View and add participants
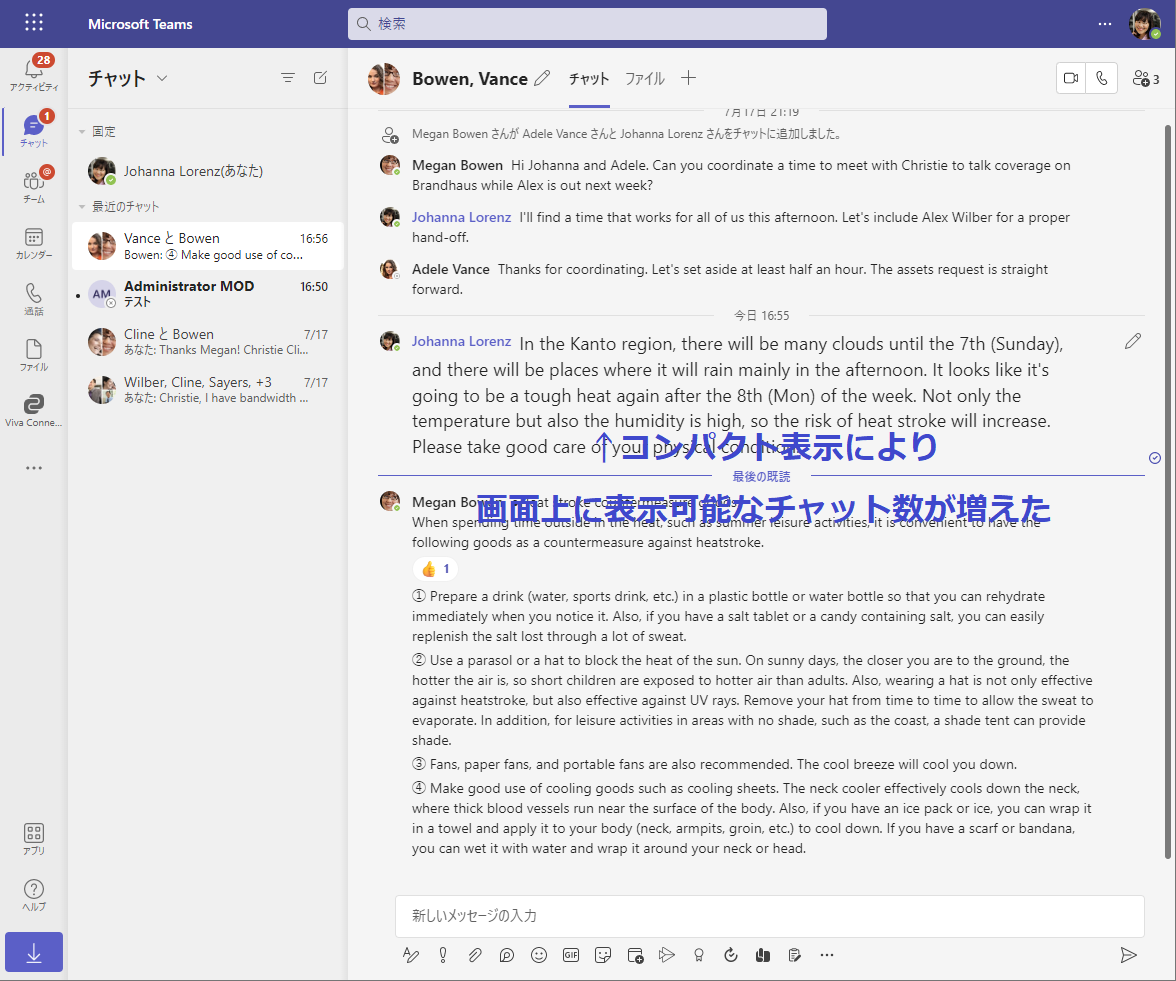1176x981 pixels. pos(1146,78)
